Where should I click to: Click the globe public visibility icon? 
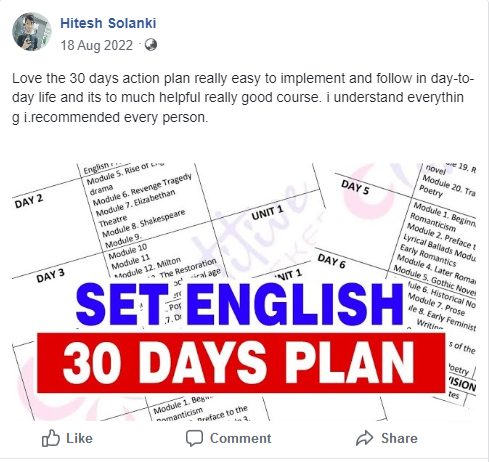pos(151,45)
